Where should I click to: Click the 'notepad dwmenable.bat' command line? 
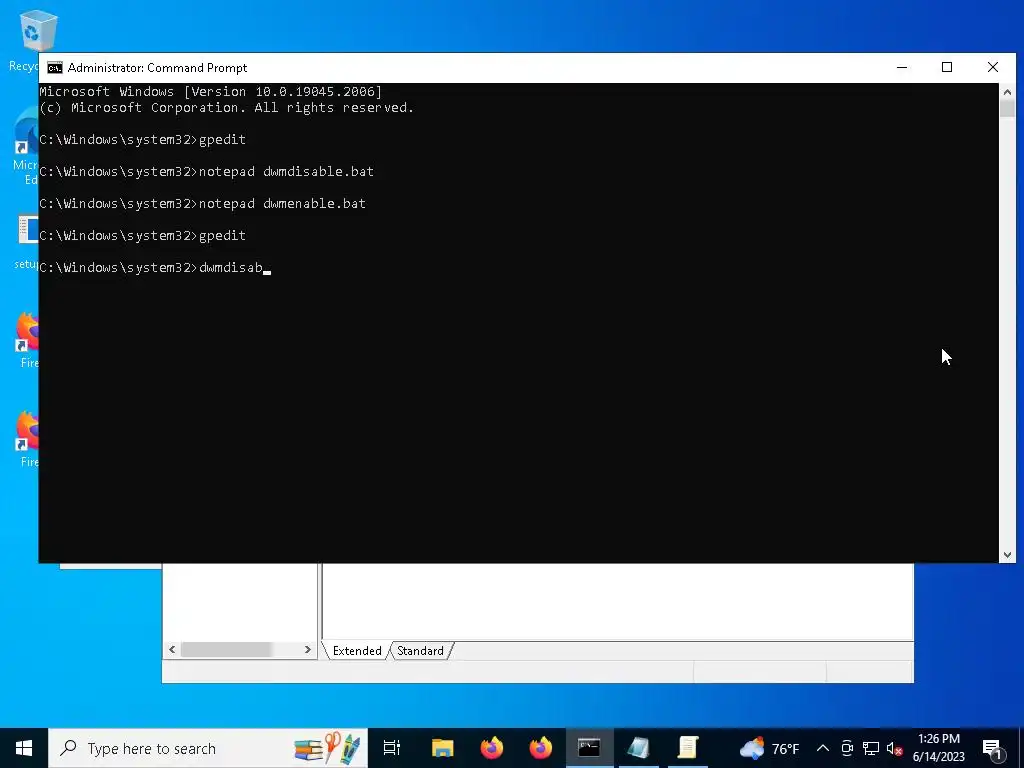202,204
